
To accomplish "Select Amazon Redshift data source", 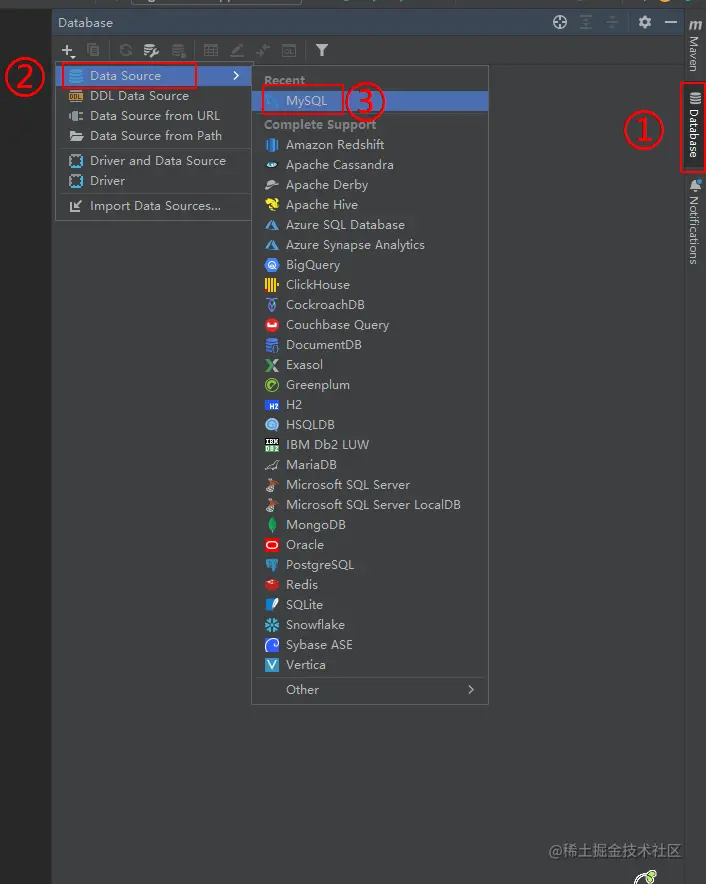I will [x=370, y=145].
